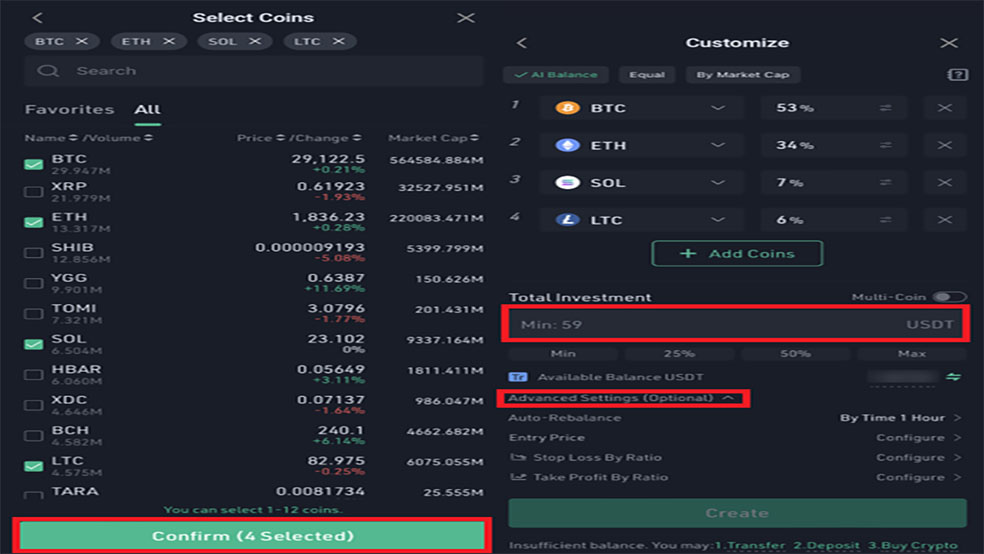Screen dimensions: 984x554
Task: Click Total Investment USDT input field
Action: pos(735,324)
